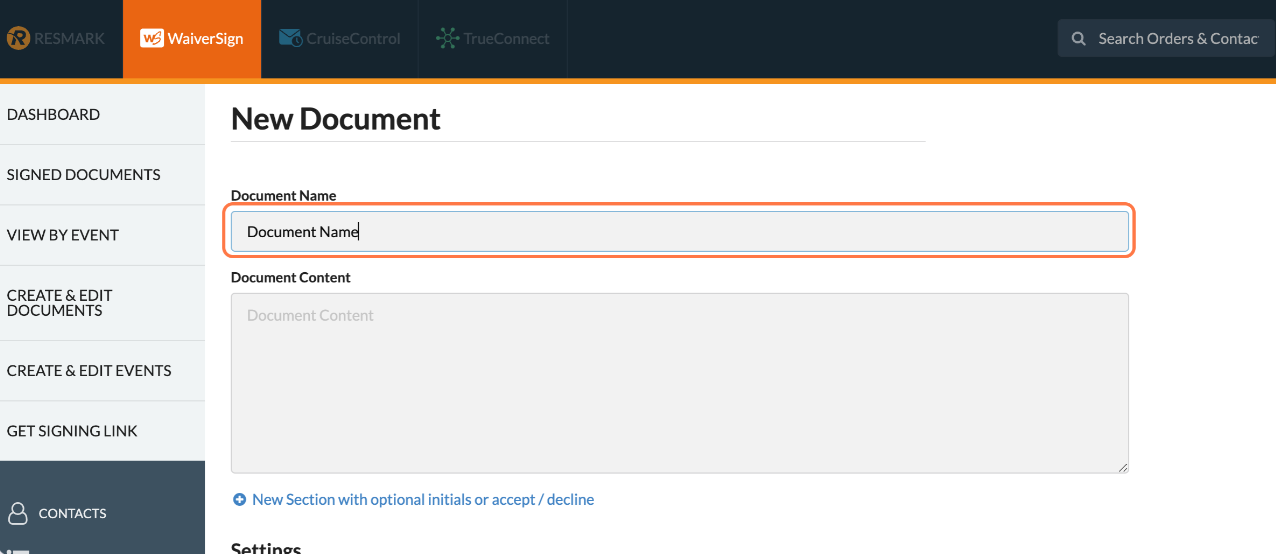The width and height of the screenshot is (1276, 554).
Task: Click inside the Document Content textarea
Action: (x=679, y=382)
